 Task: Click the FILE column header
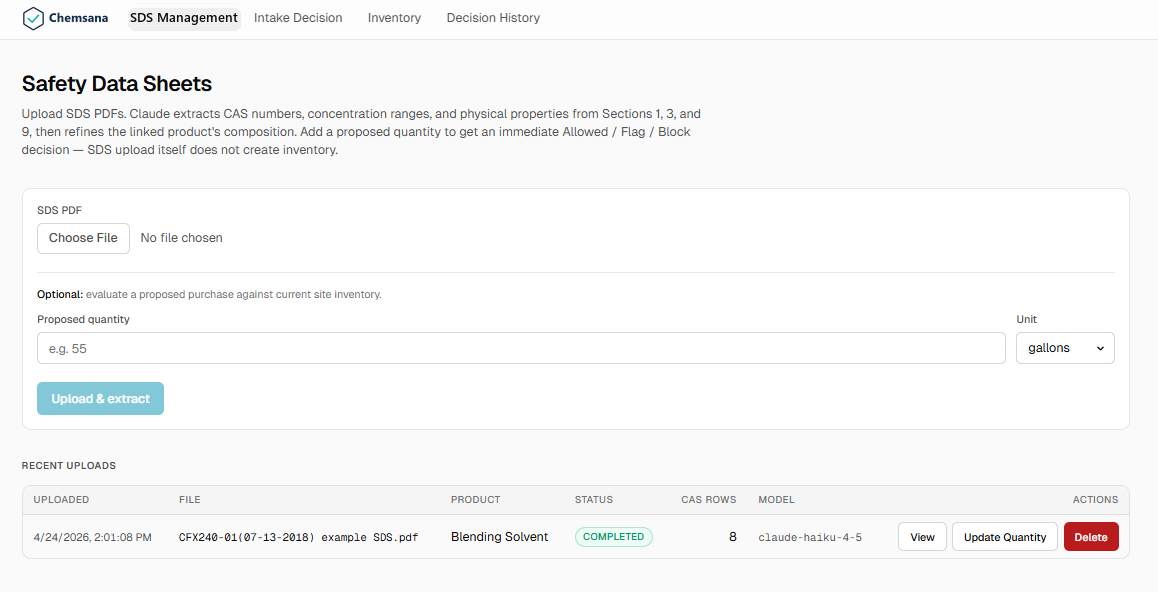click(x=190, y=500)
